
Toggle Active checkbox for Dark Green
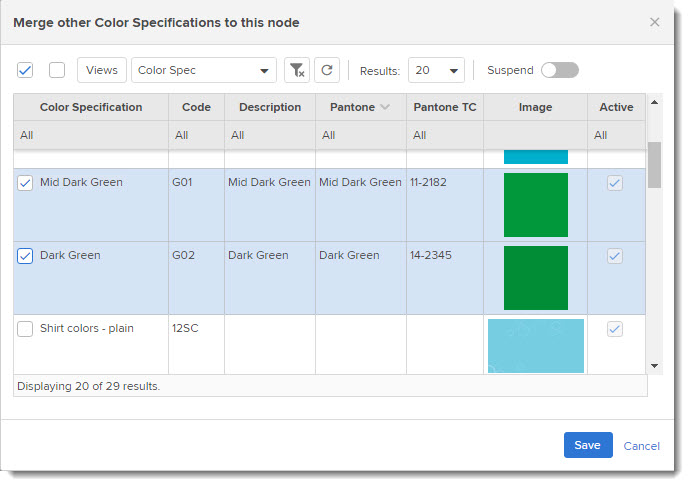pos(615,256)
